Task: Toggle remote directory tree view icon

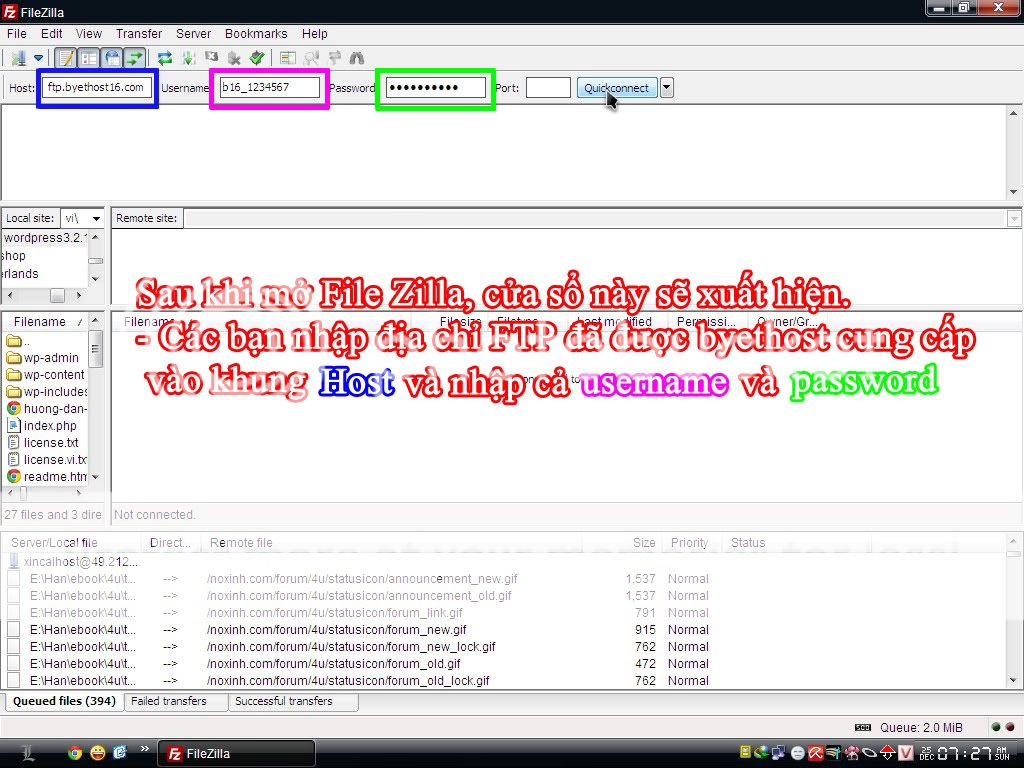Action: (x=112, y=58)
